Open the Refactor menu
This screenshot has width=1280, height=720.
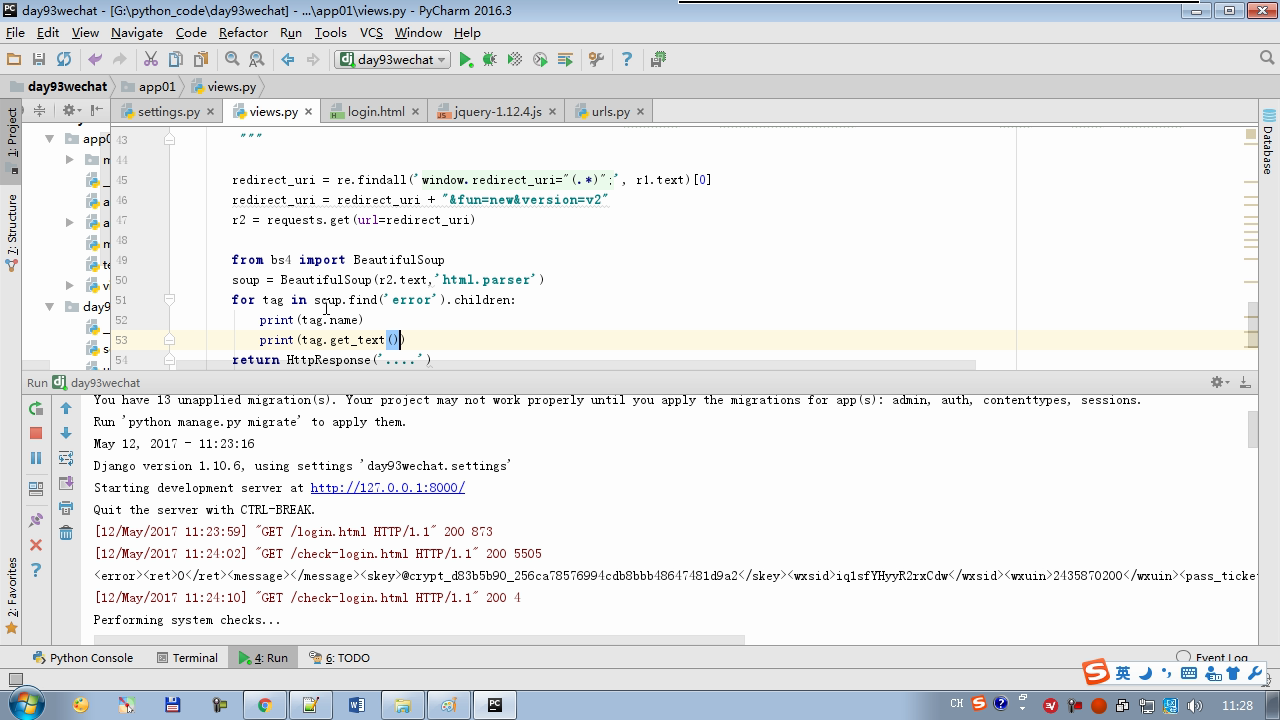[243, 32]
